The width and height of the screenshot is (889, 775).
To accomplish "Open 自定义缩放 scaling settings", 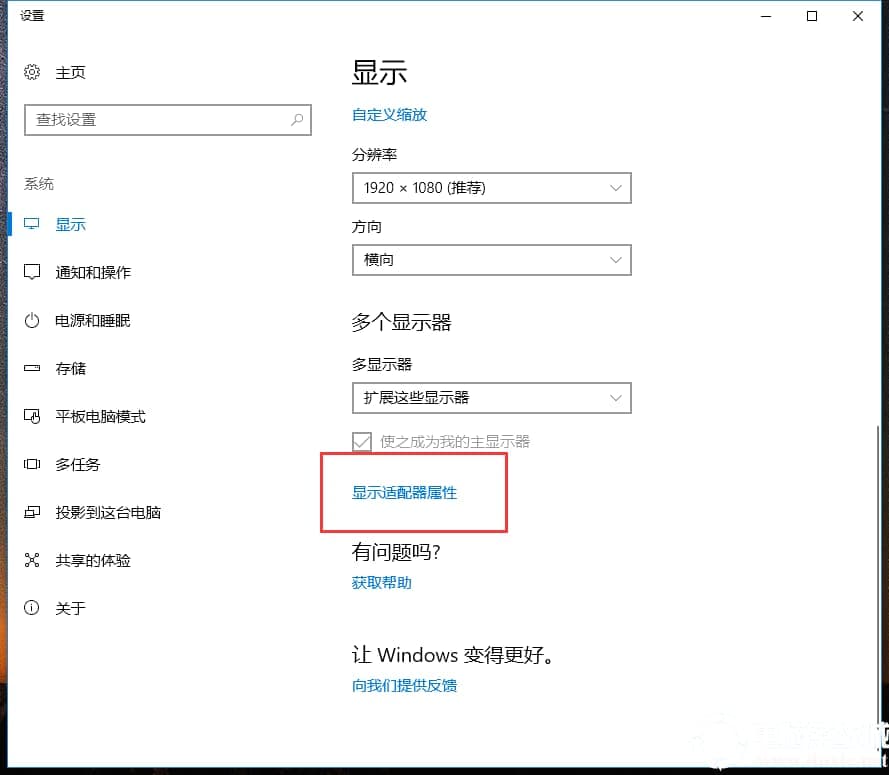I will click(x=389, y=115).
